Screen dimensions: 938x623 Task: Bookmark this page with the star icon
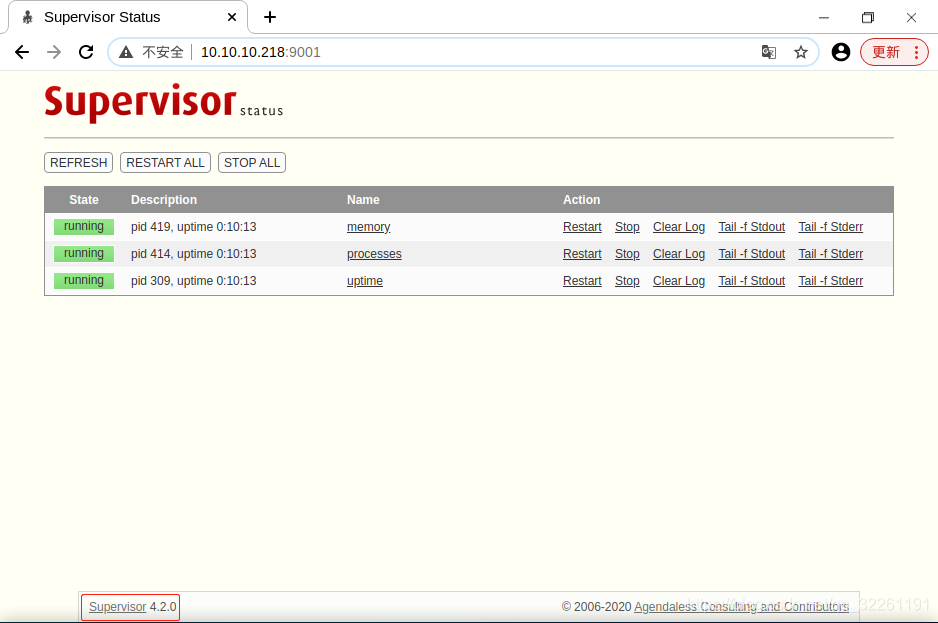[801, 52]
